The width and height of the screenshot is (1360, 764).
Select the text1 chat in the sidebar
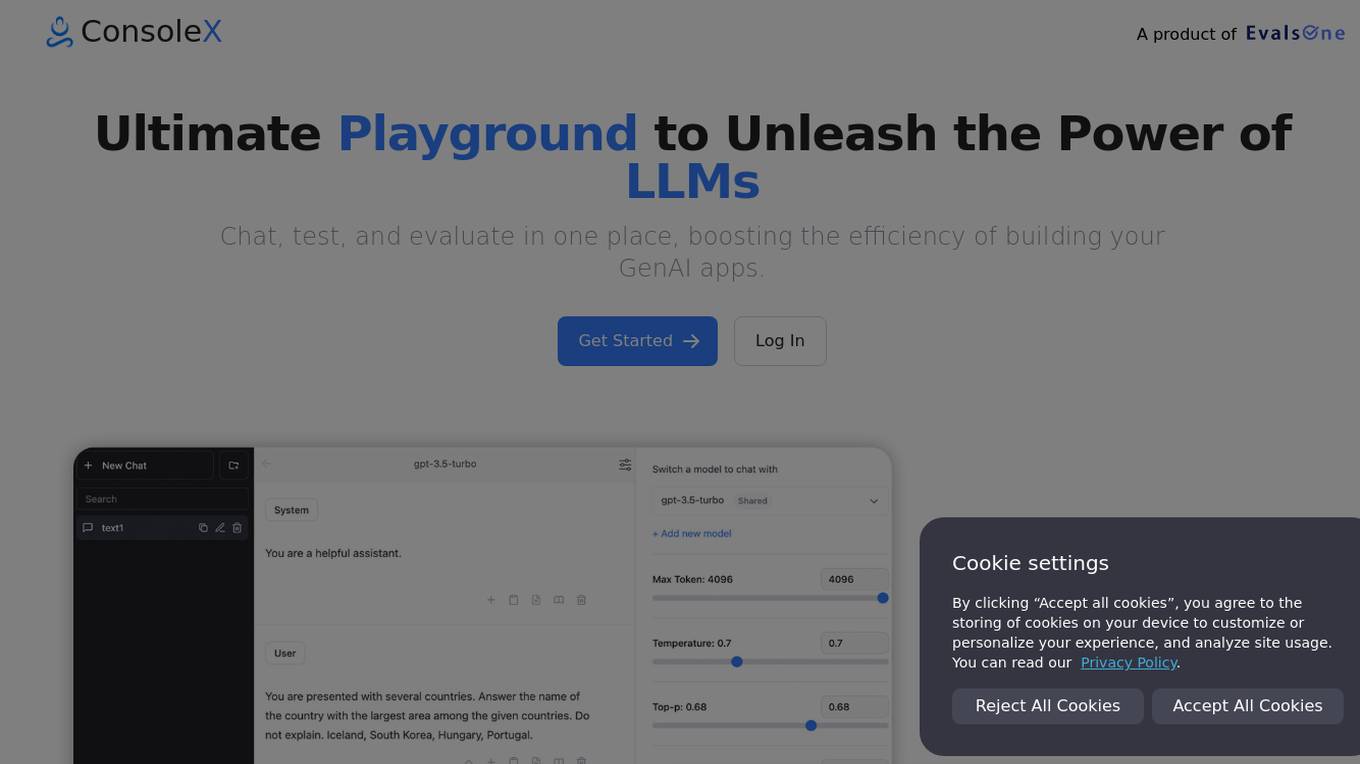click(162, 528)
